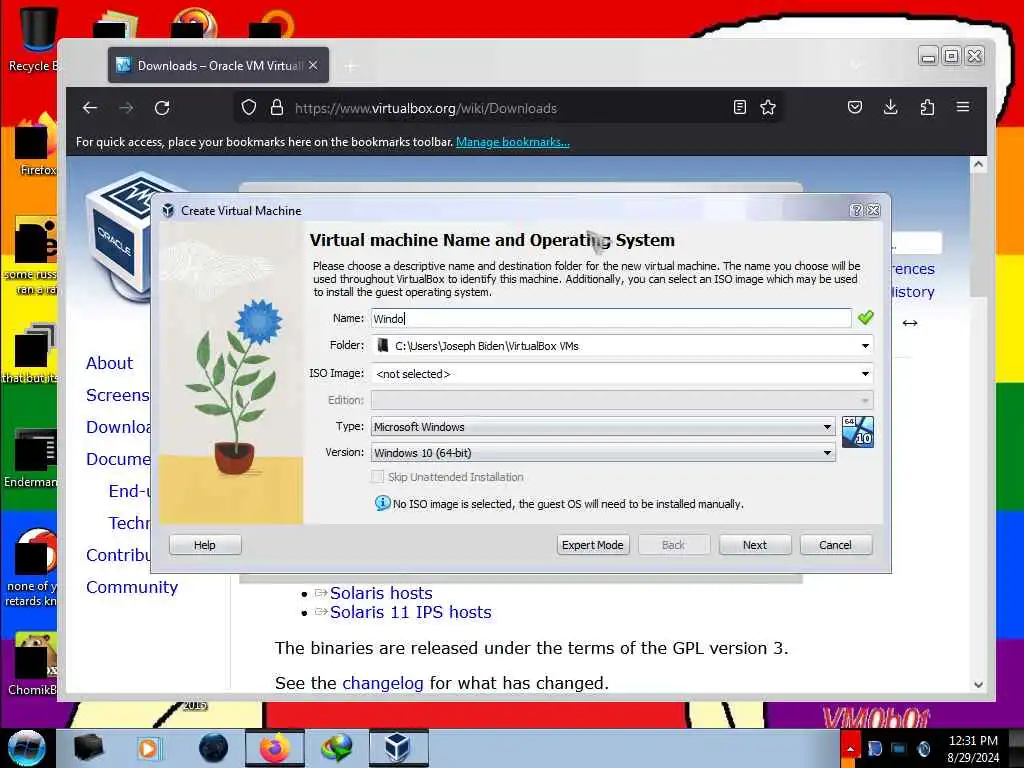
Task: Toggle the Skip Unattended Installation checkbox
Action: point(377,477)
